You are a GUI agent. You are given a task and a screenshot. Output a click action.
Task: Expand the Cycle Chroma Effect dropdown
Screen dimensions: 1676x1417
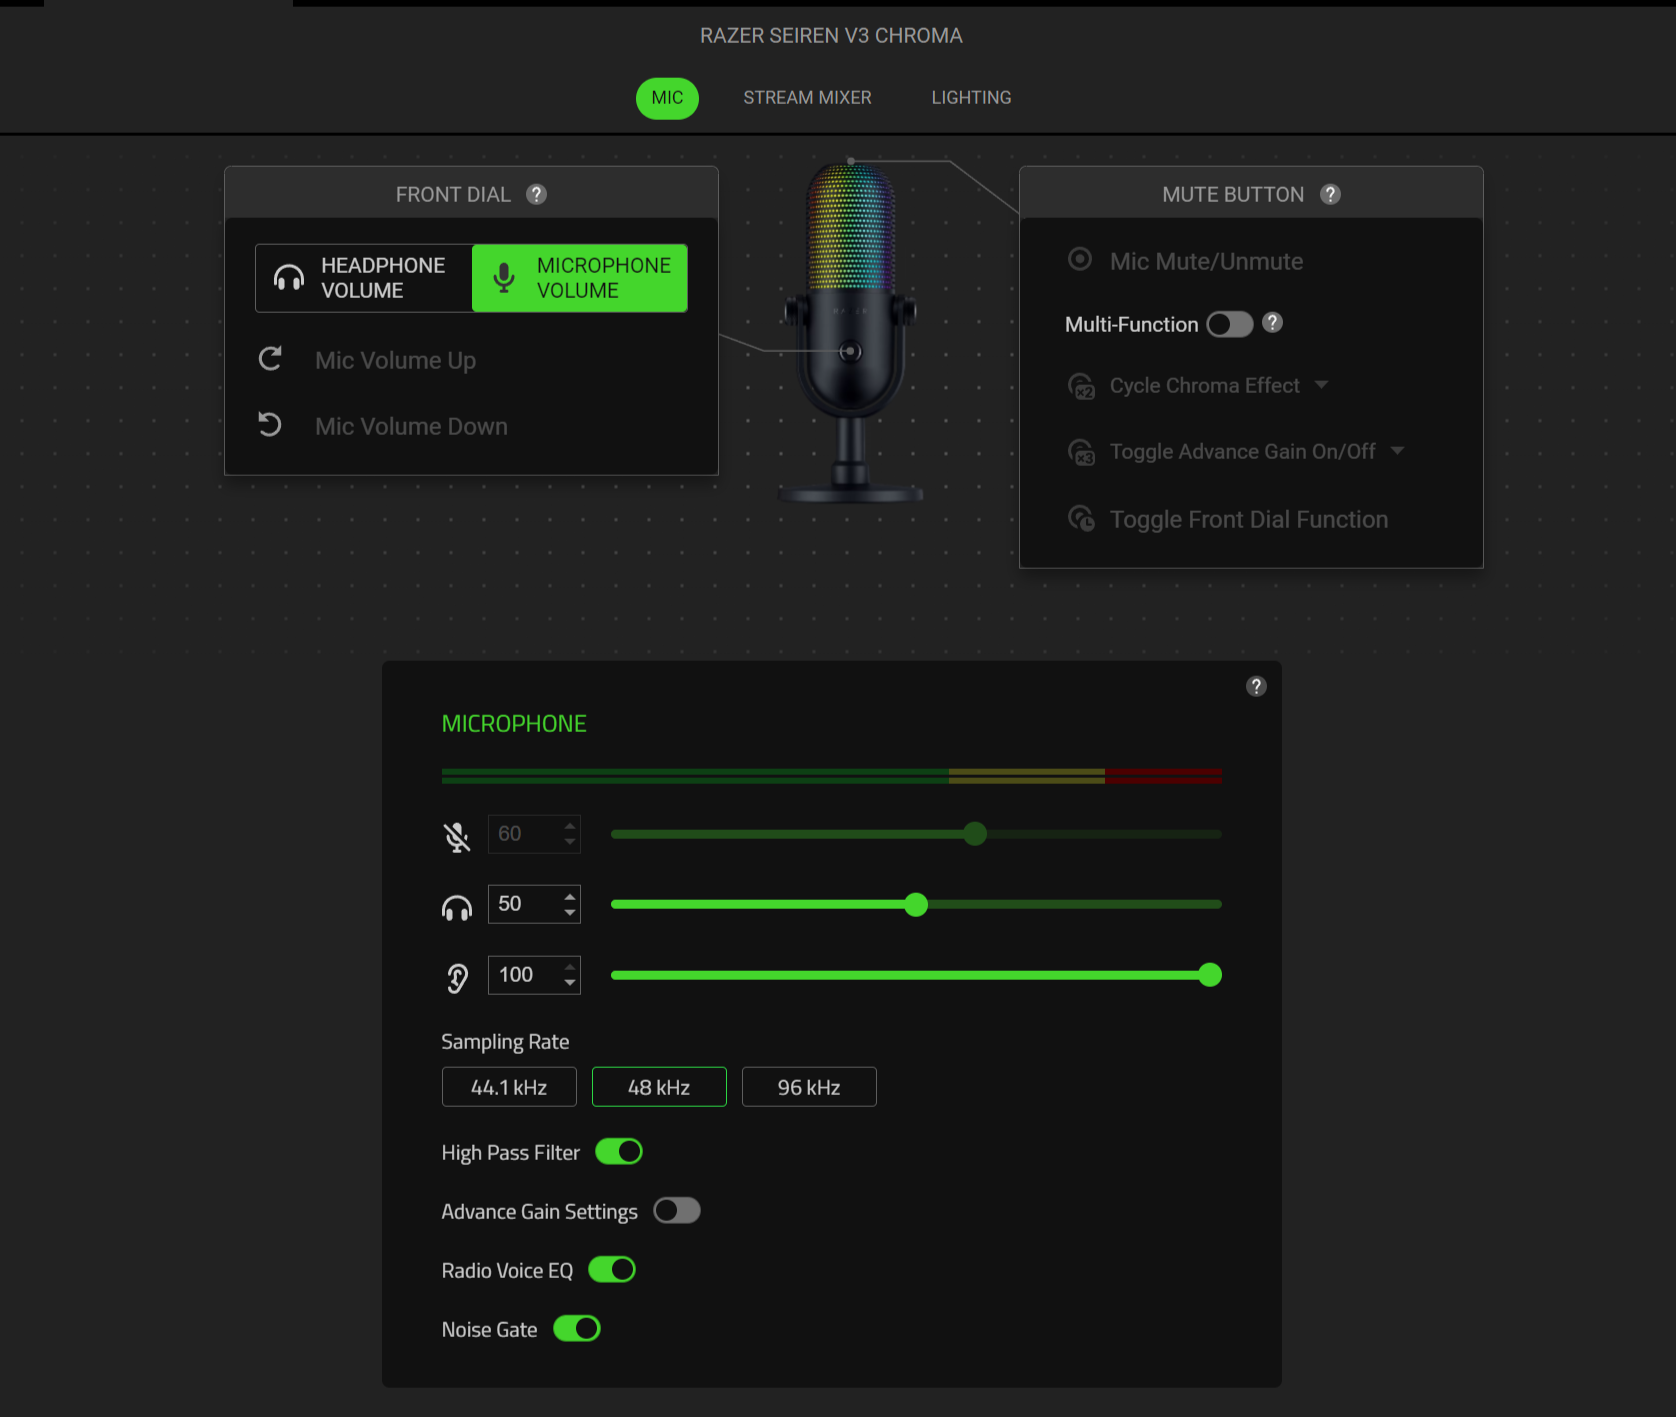(x=1322, y=385)
